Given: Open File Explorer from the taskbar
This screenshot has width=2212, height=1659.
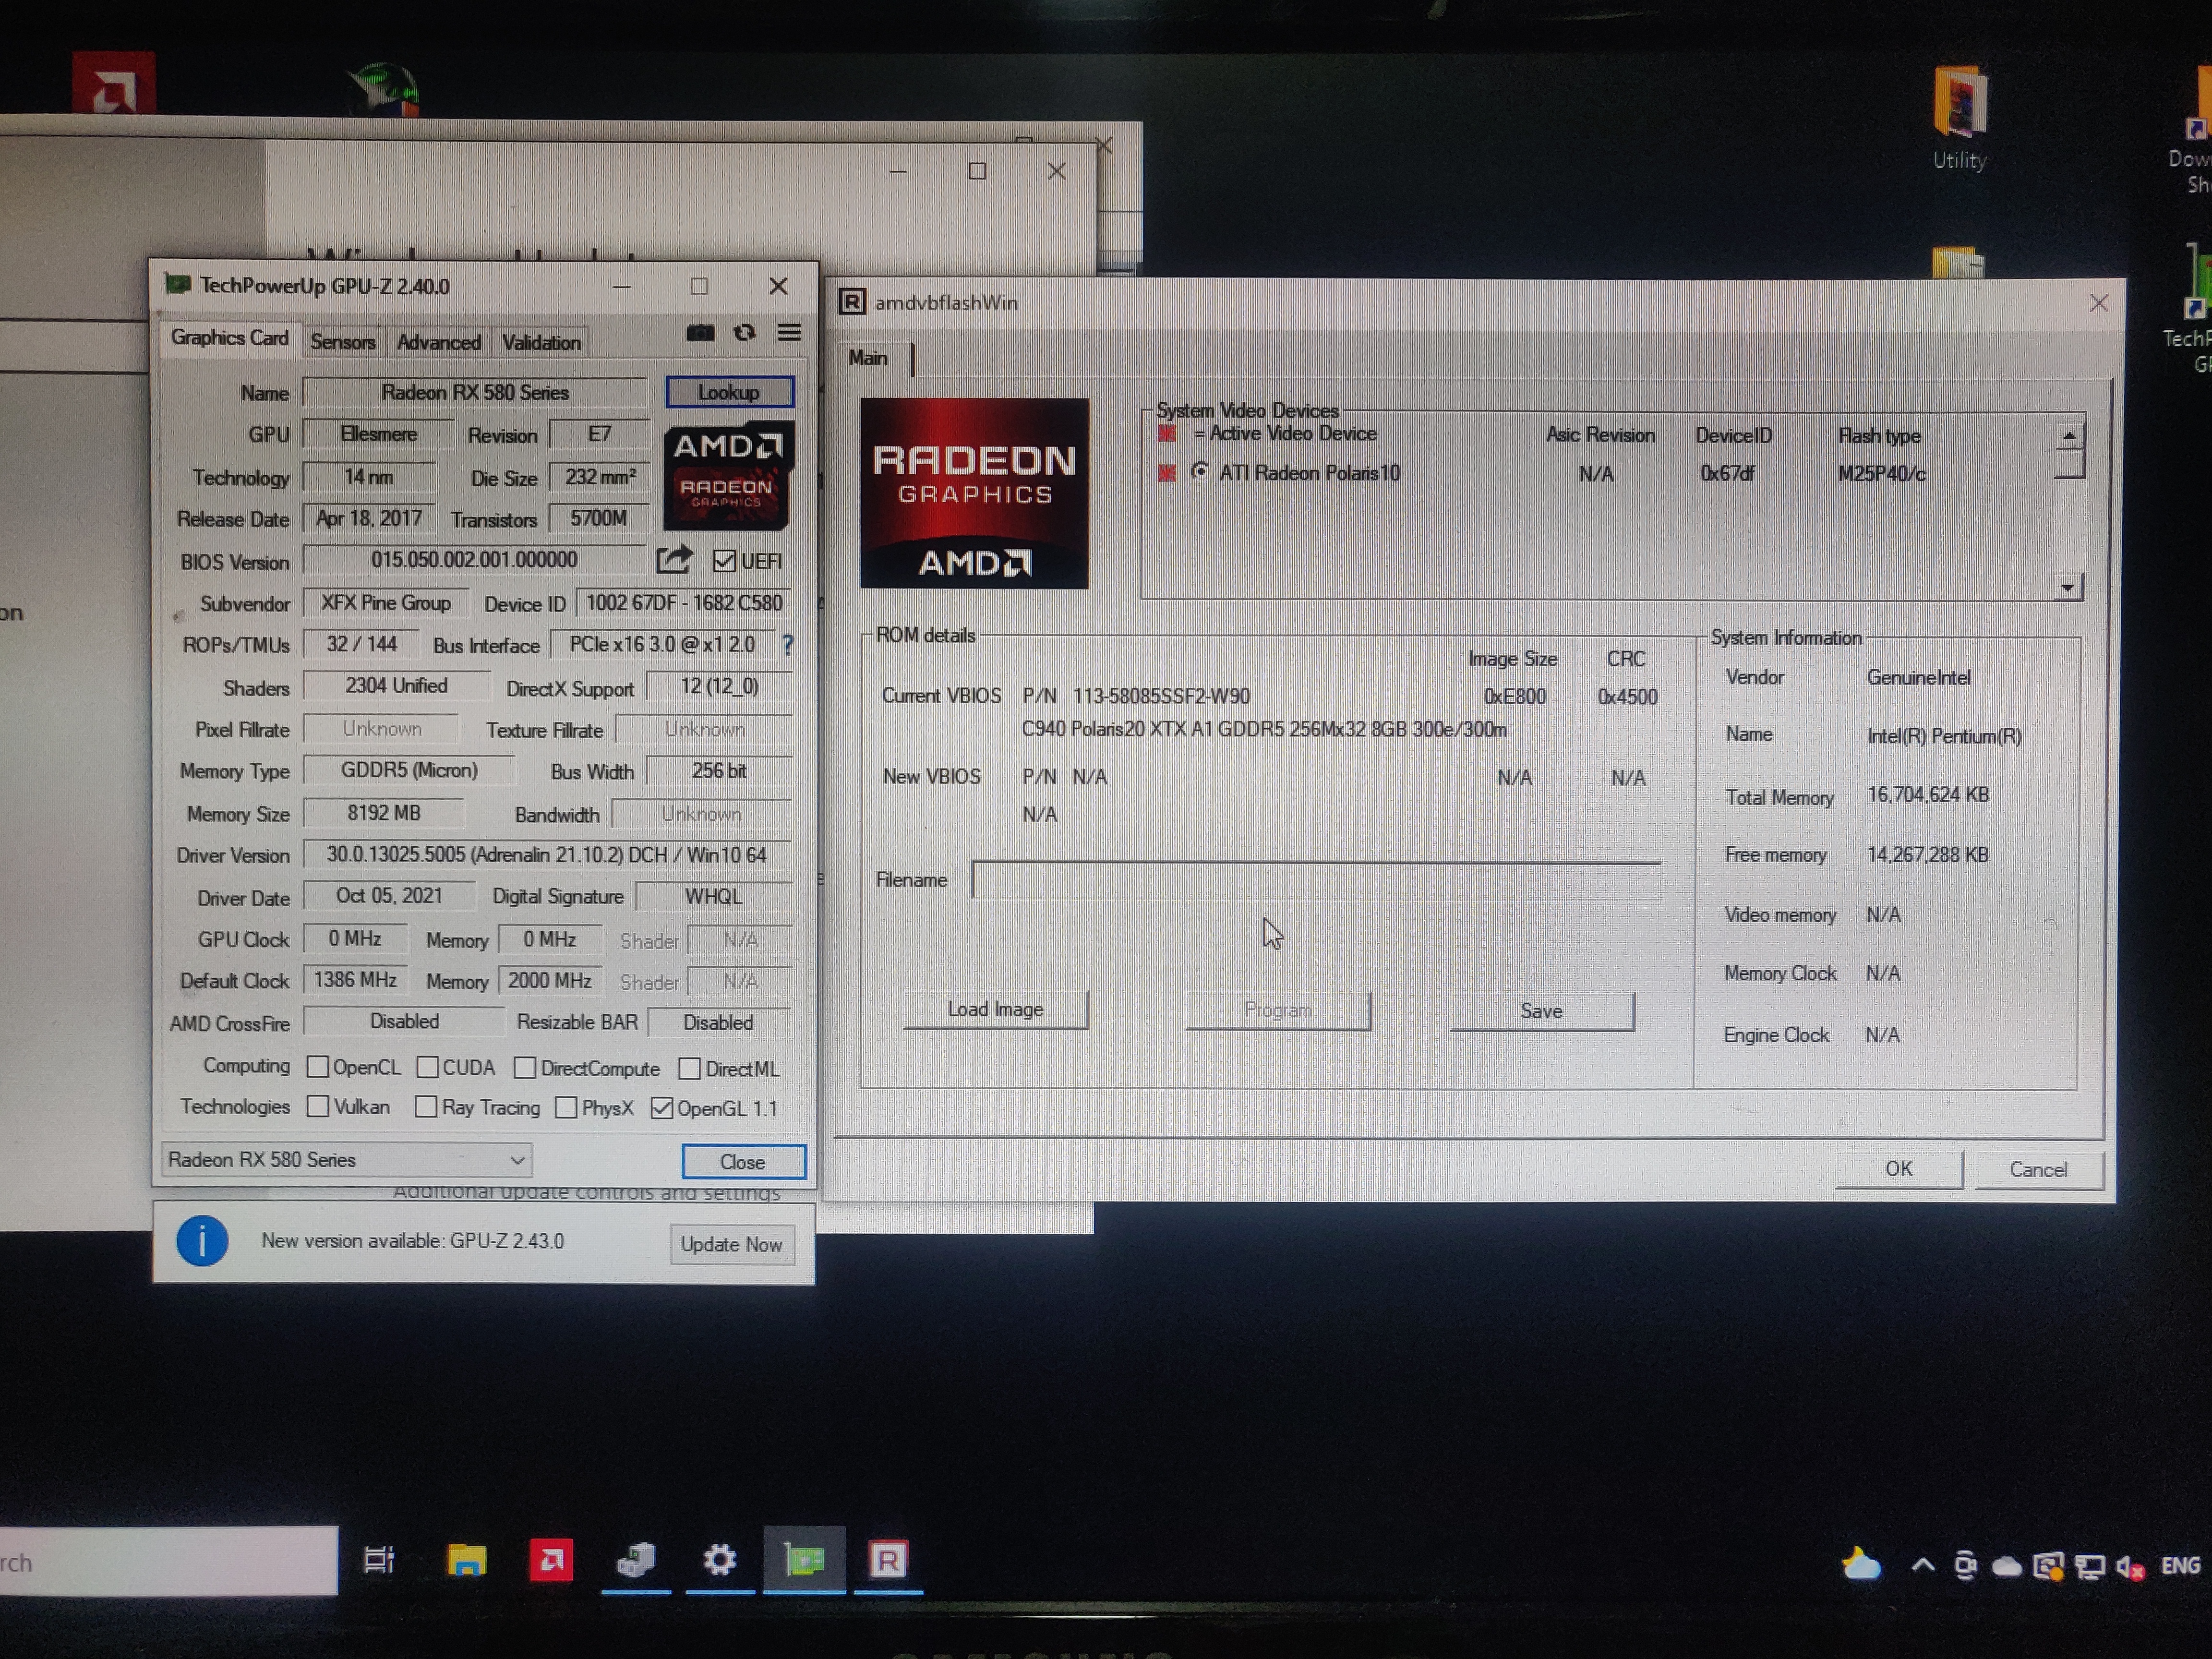Looking at the screenshot, I should 466,1560.
